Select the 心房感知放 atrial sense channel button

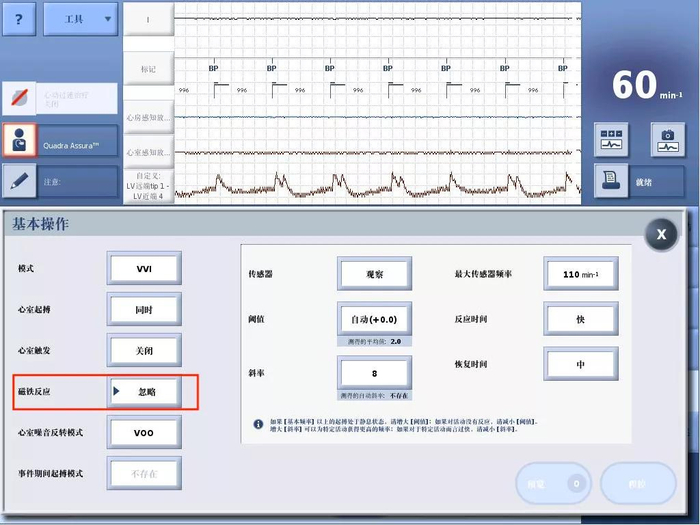[148, 117]
